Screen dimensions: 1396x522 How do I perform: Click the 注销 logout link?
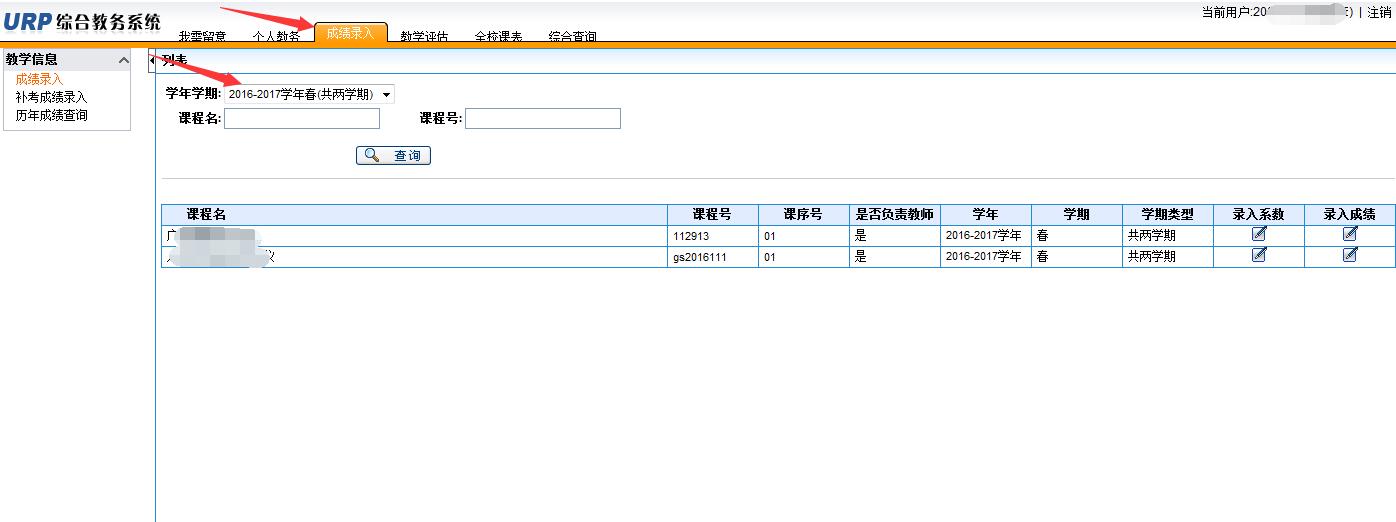[1379, 13]
